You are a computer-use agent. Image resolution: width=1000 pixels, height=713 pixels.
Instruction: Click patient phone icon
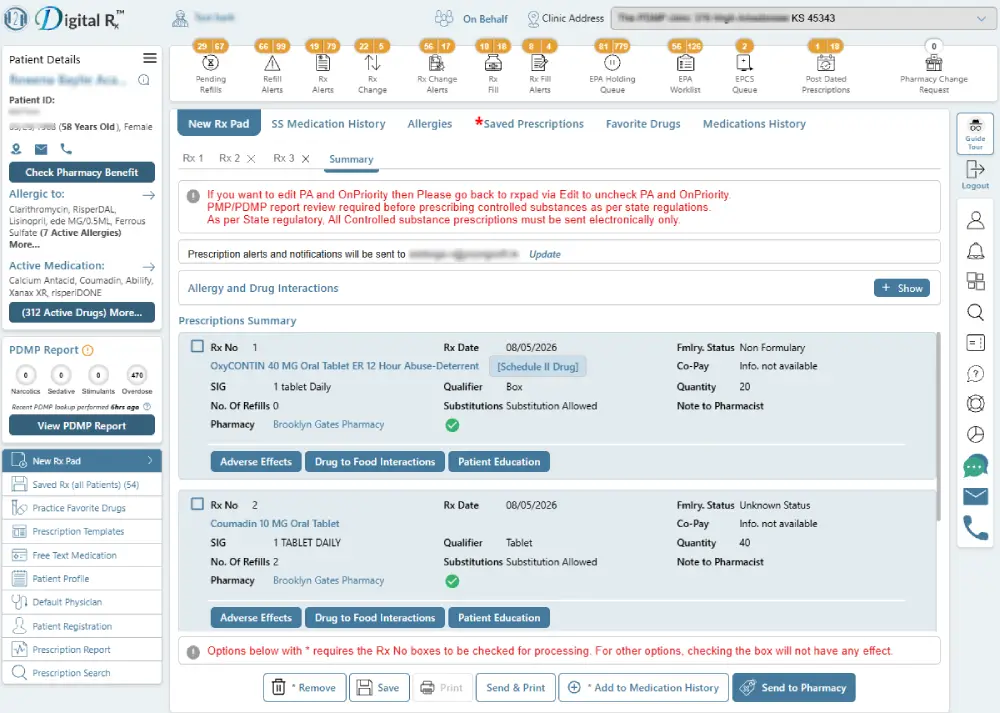pyautogui.click(x=66, y=149)
